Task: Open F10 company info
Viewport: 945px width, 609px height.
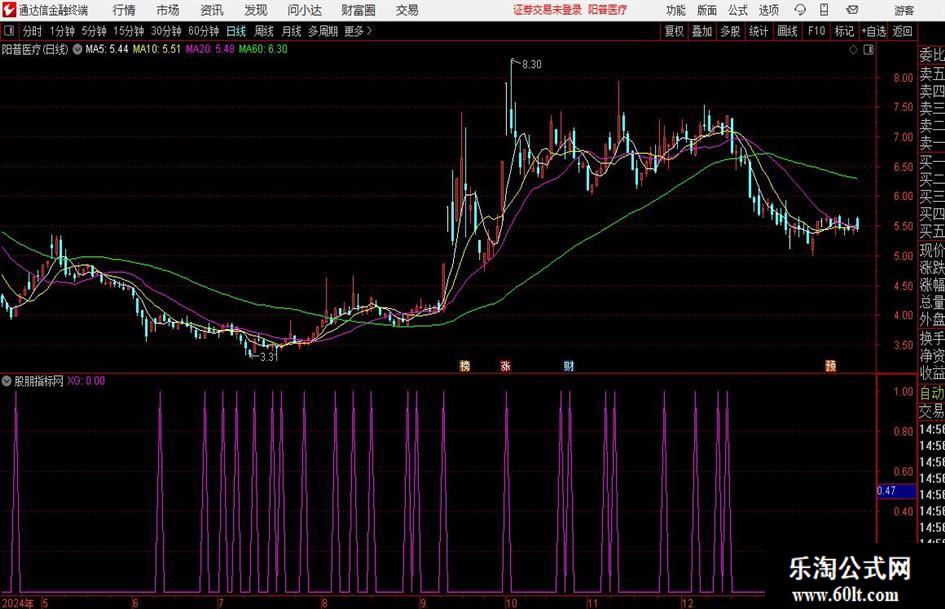Action: coord(816,31)
